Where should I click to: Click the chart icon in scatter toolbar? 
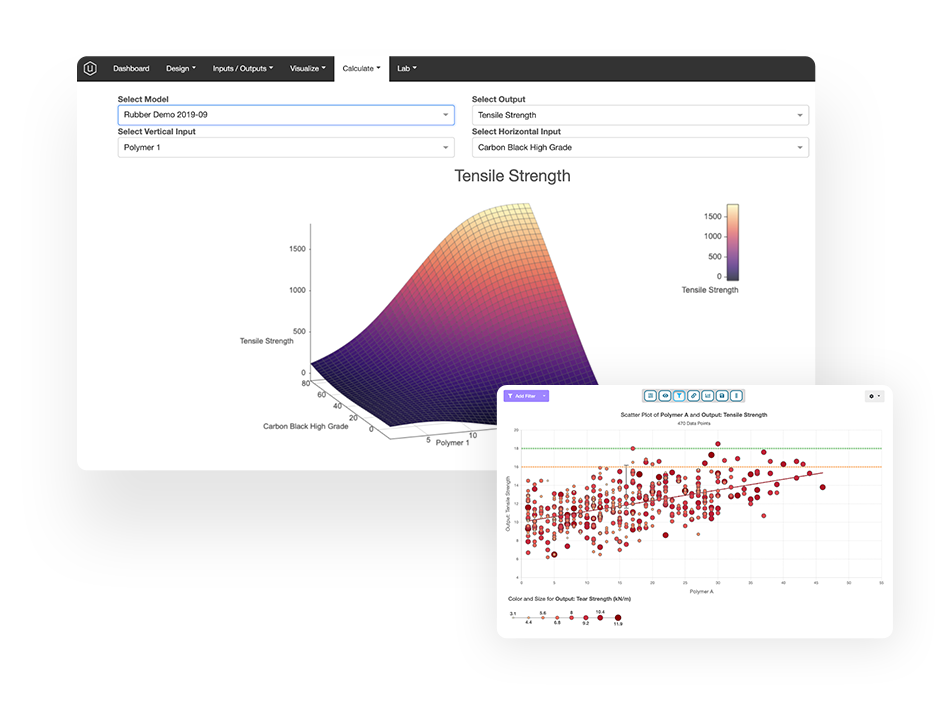(708, 396)
